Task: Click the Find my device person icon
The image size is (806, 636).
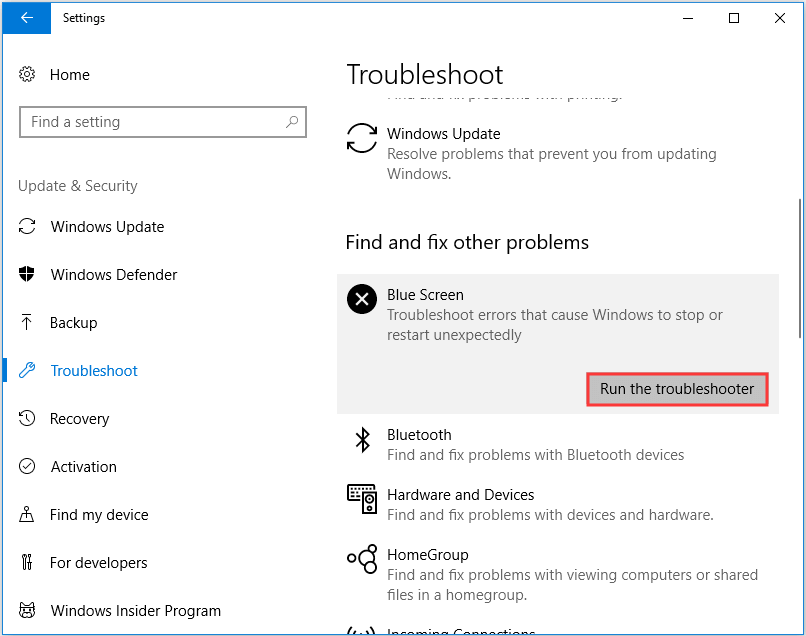Action: [x=27, y=515]
